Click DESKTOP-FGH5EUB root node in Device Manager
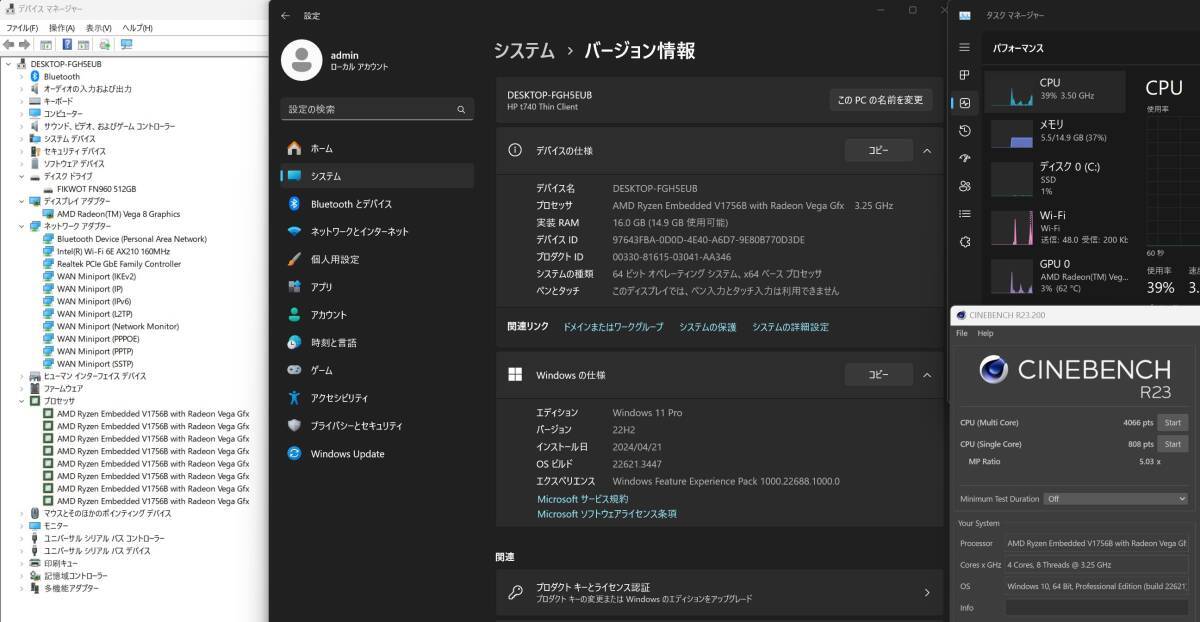 66,63
